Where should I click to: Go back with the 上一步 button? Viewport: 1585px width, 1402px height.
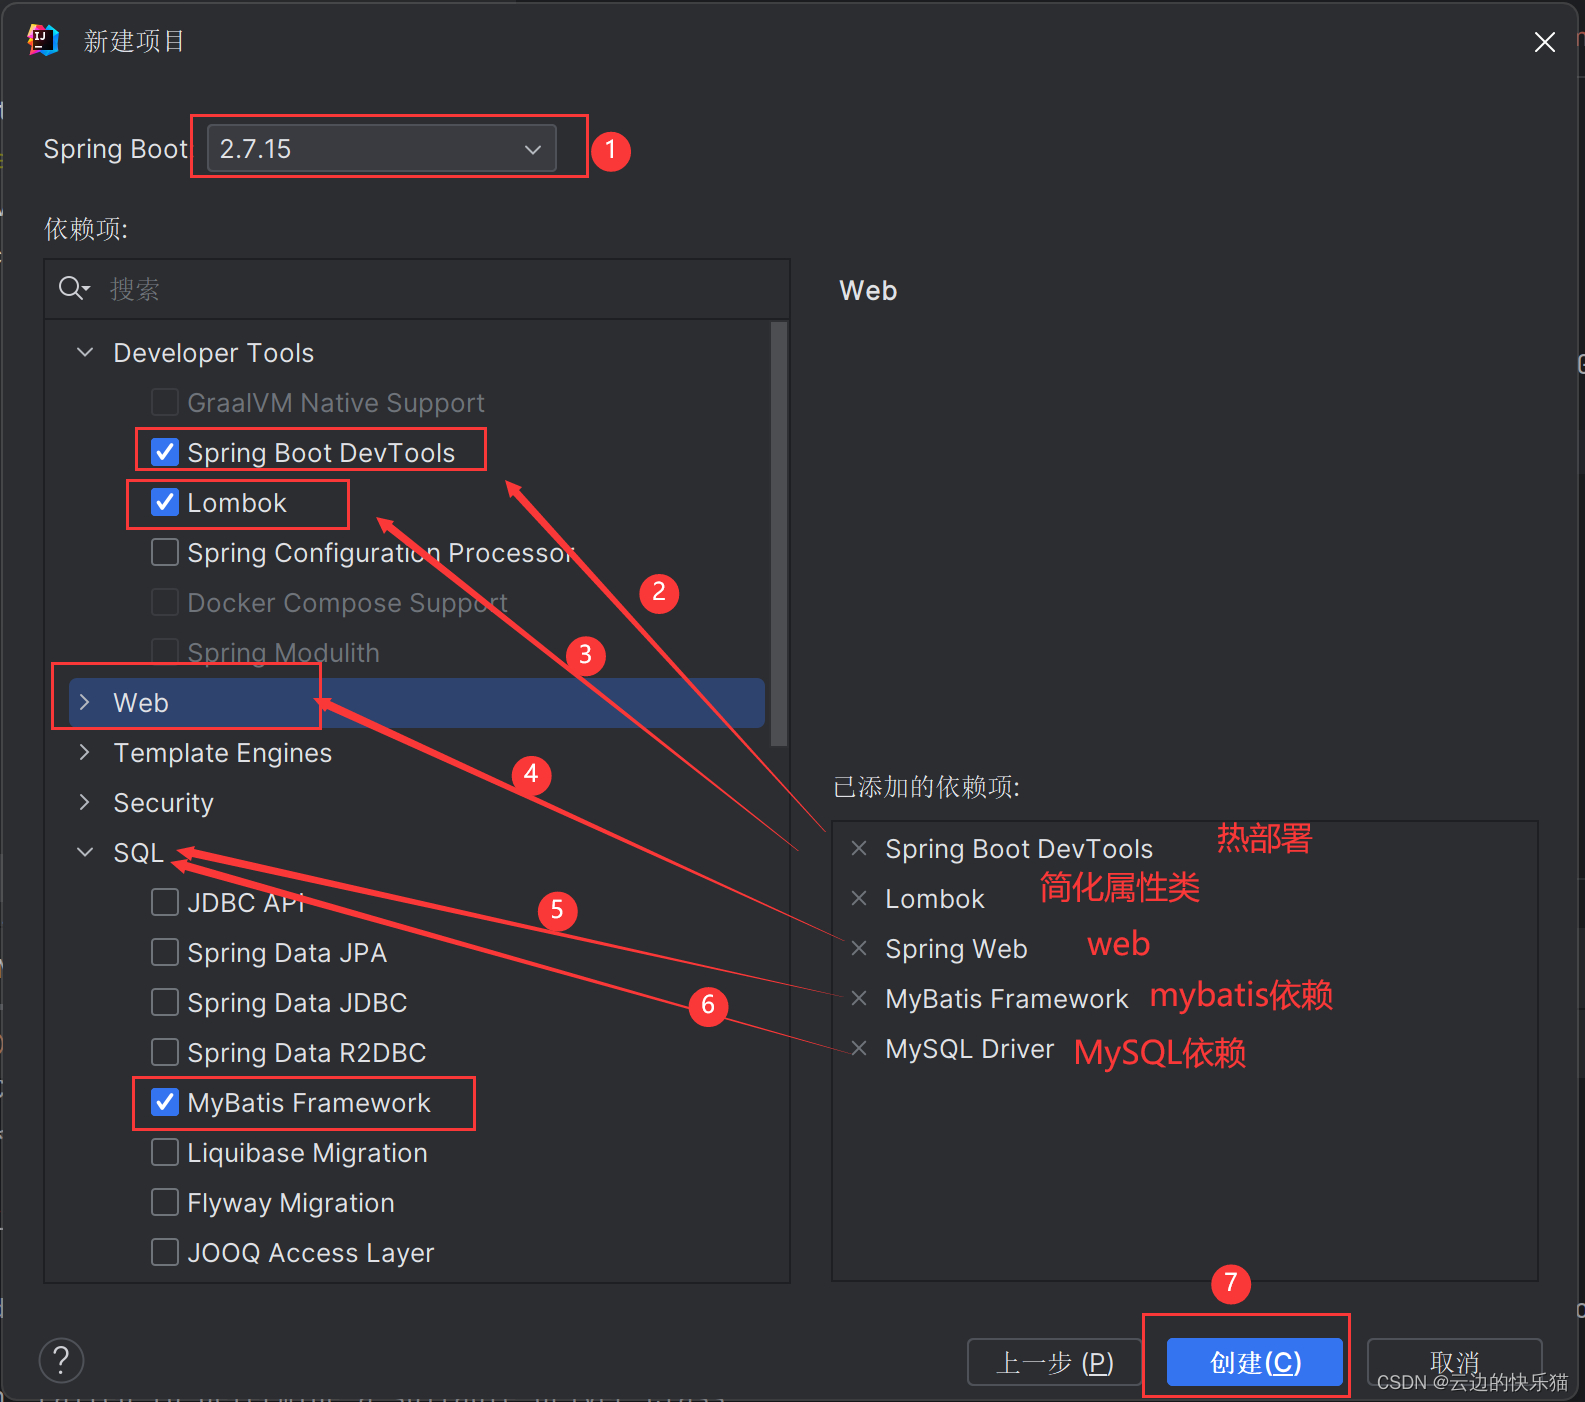pos(1054,1362)
